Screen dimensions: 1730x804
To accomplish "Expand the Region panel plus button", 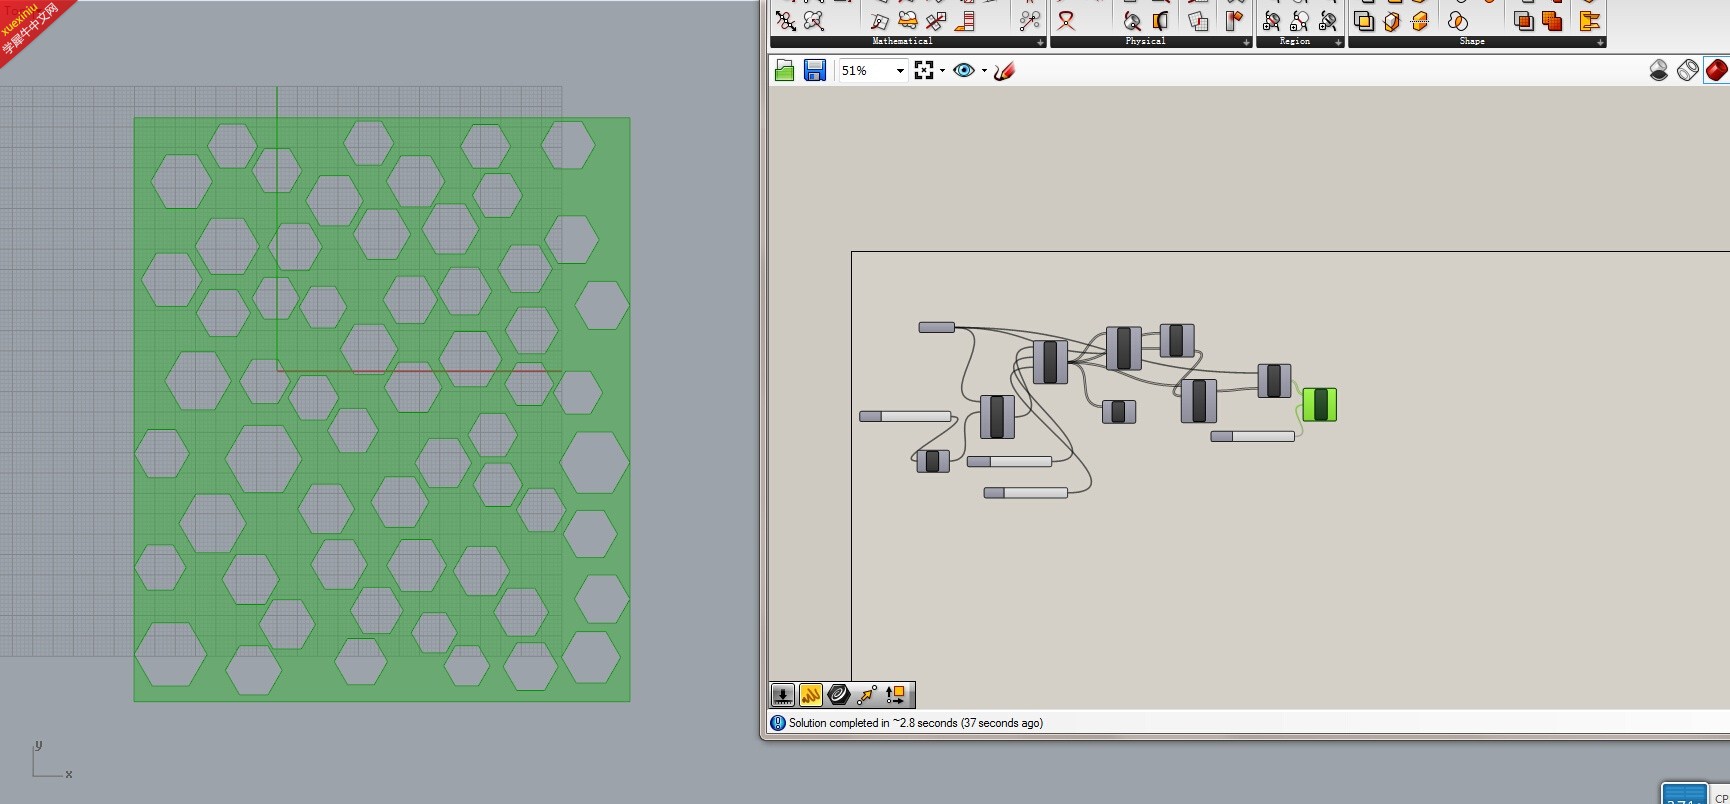I will point(1338,42).
